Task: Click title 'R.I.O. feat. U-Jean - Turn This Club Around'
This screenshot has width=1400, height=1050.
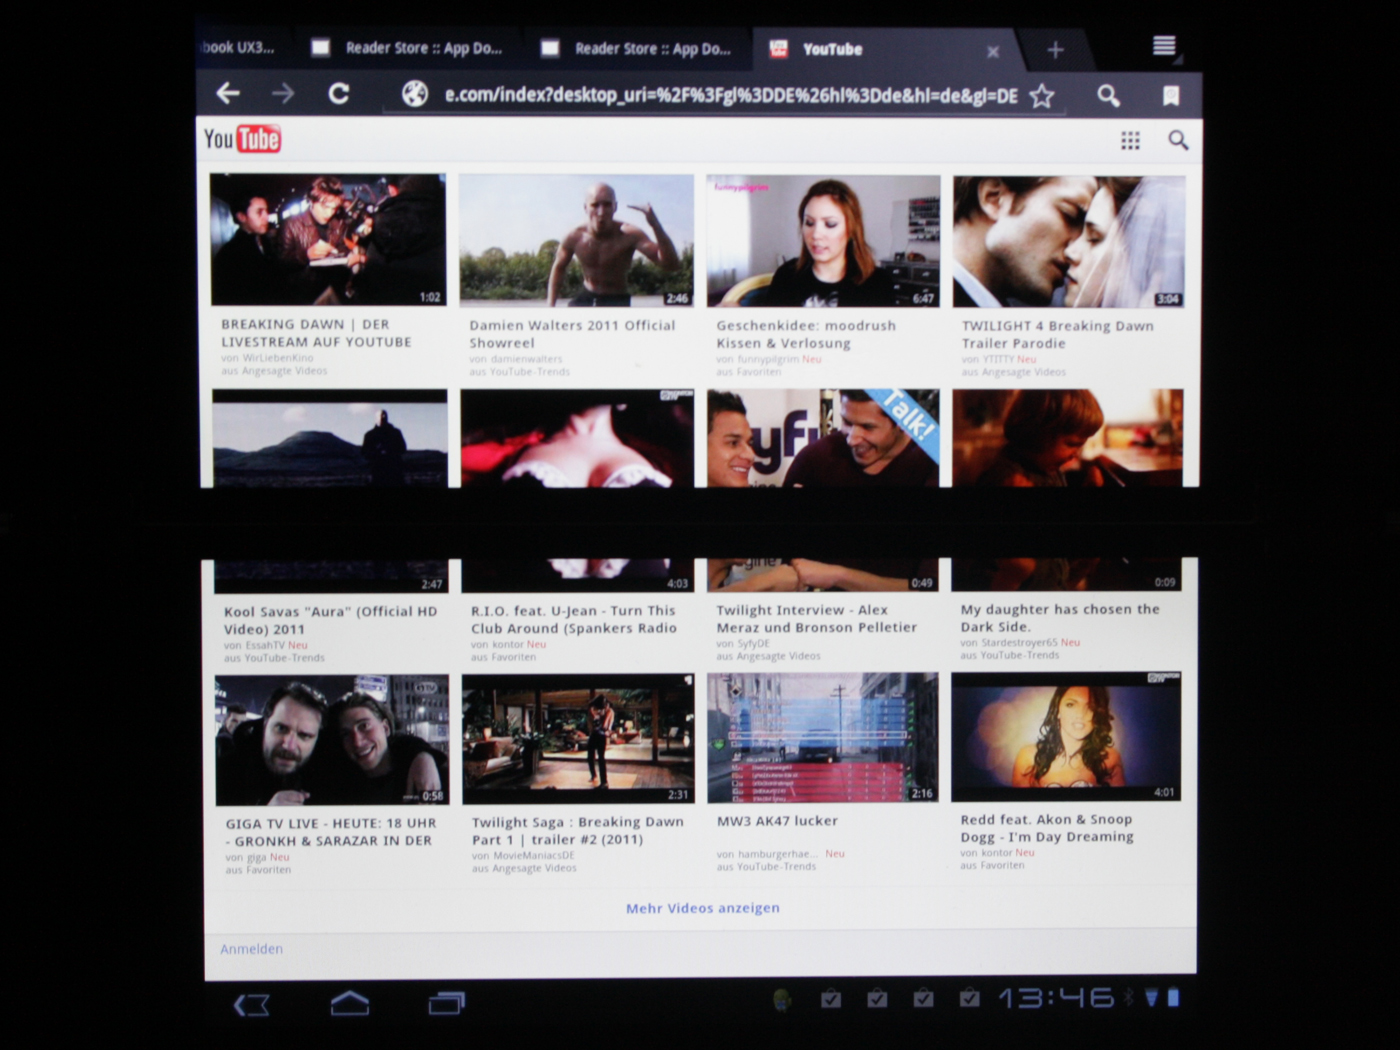Action: click(x=574, y=619)
